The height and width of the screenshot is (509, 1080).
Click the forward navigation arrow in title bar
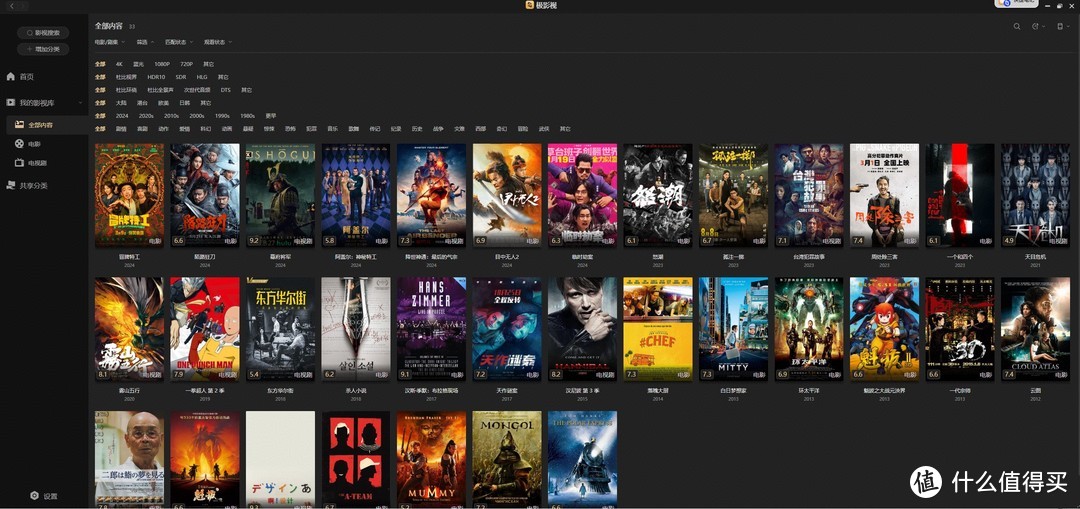click(25, 6)
